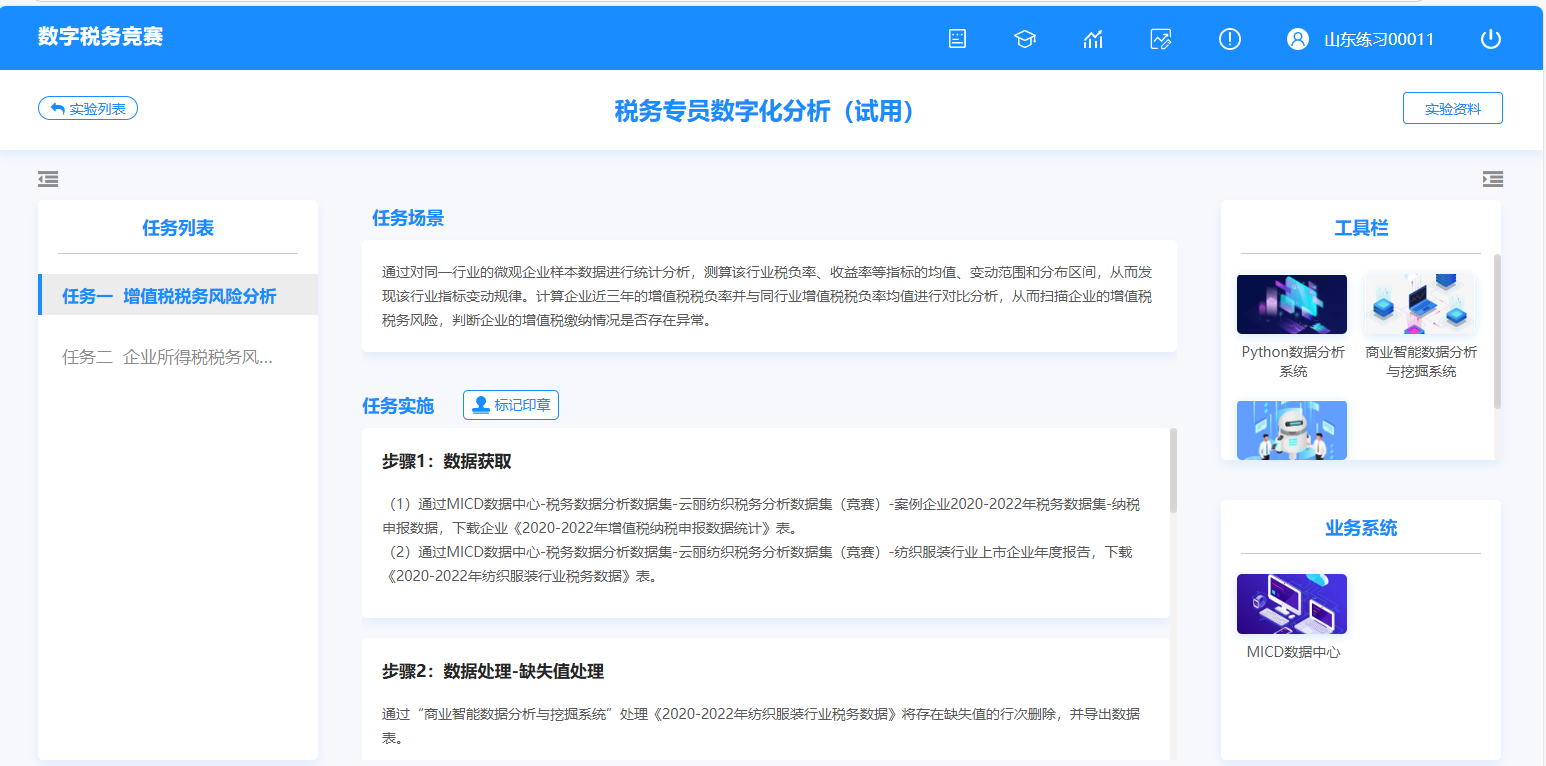Open MICD数据中心 business system
Image resolution: width=1546 pixels, height=766 pixels.
click(1292, 604)
